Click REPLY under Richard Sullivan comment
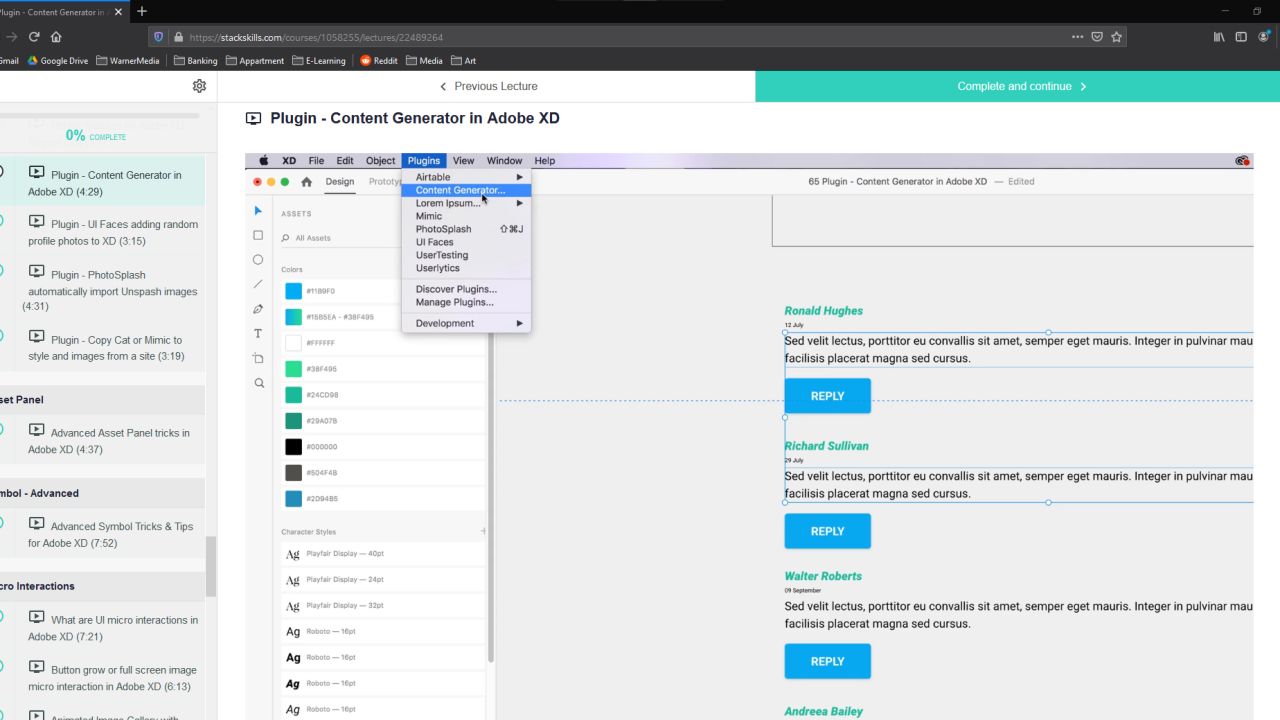This screenshot has width=1280, height=720. click(x=827, y=531)
